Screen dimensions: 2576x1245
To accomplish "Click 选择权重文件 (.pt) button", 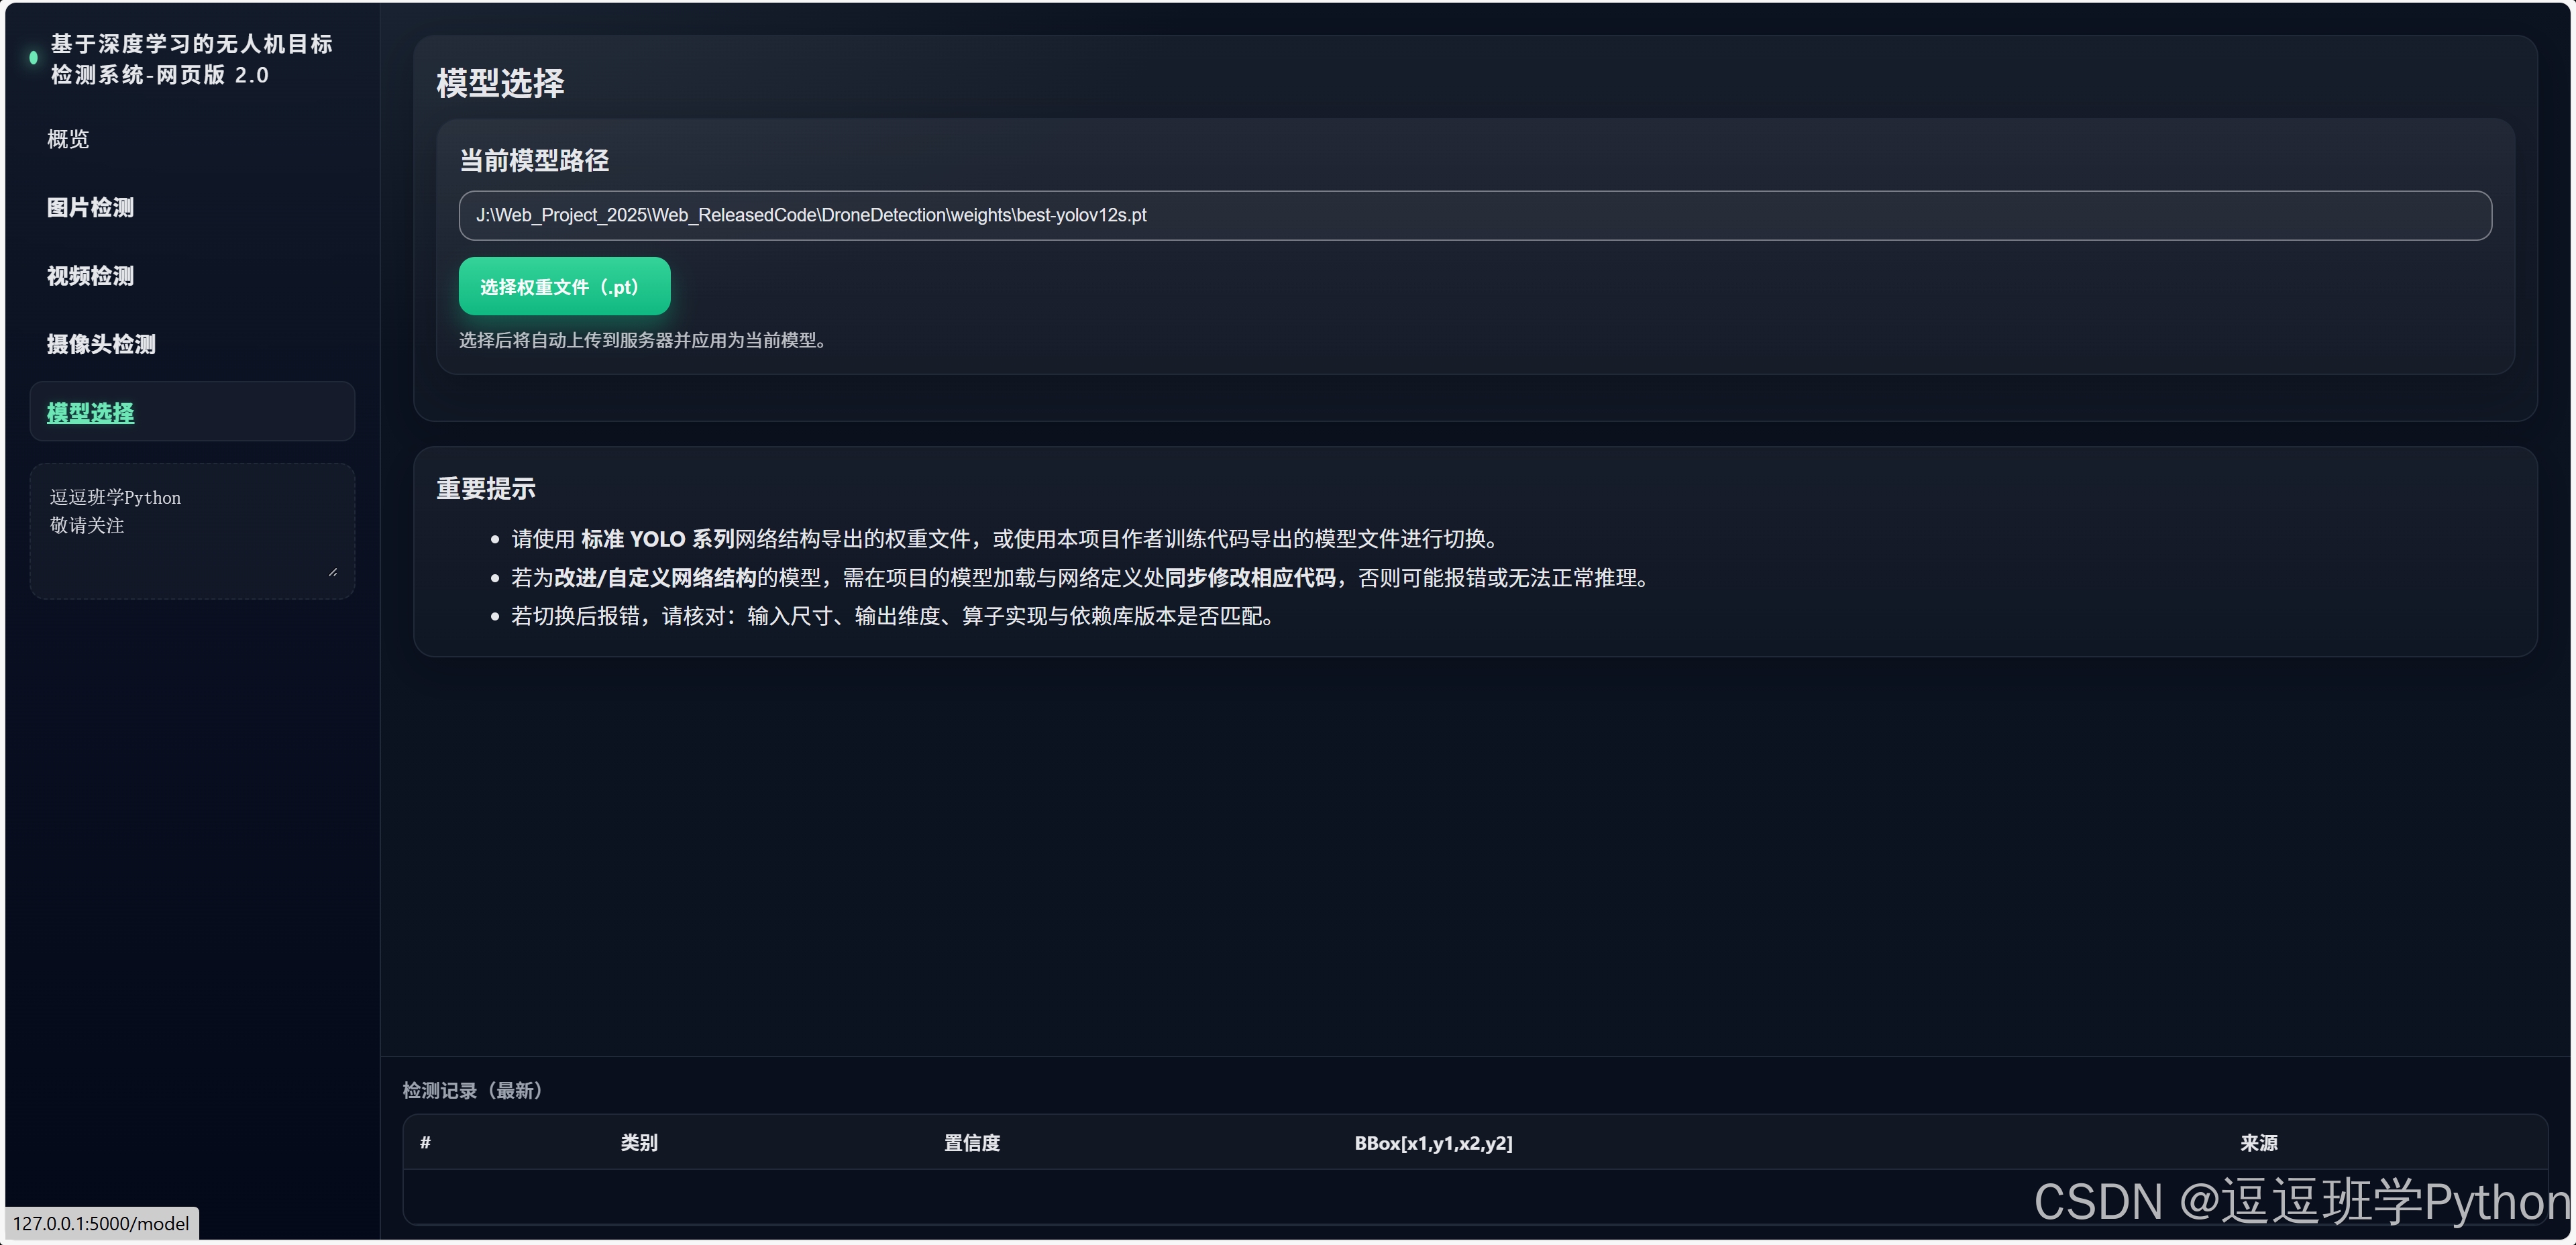I will pos(564,287).
